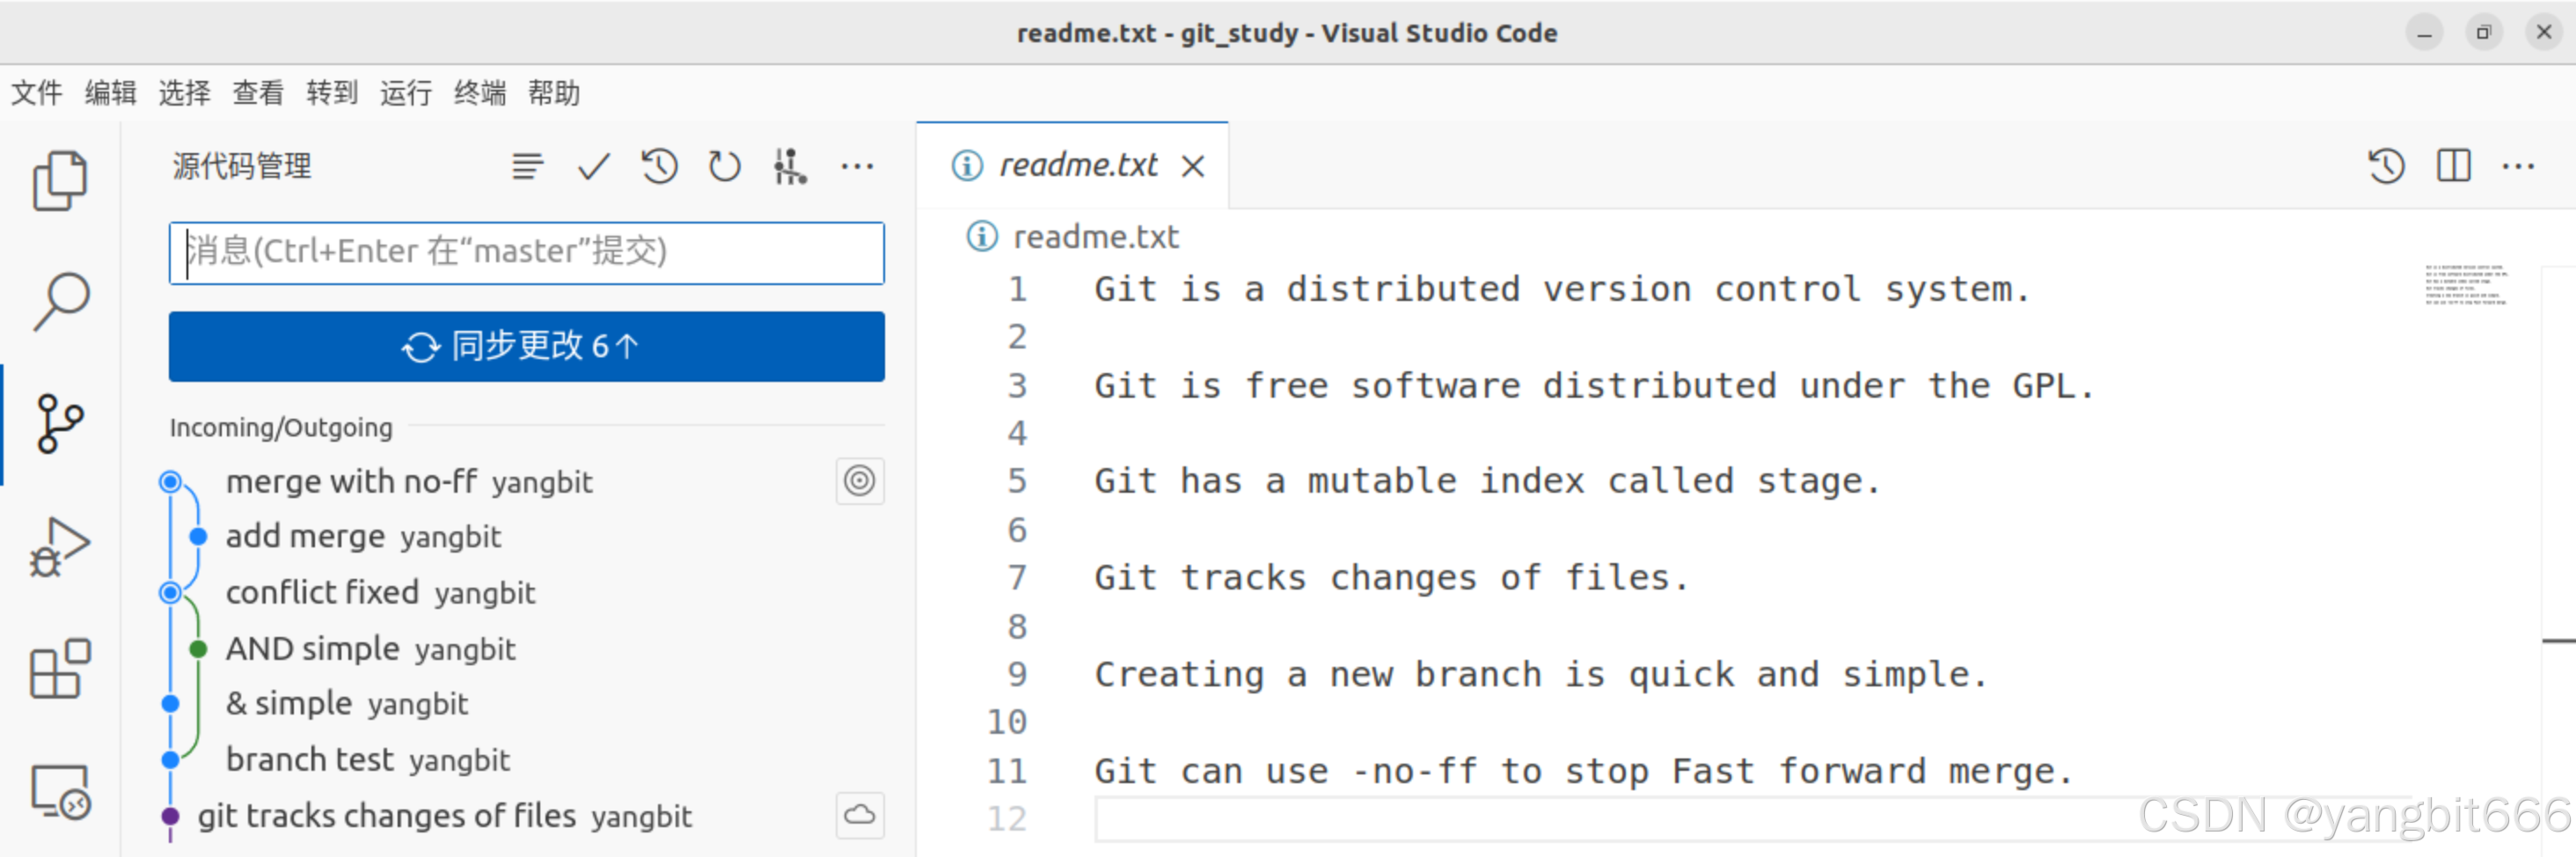Focus the commit message input box
The height and width of the screenshot is (857, 2576).
[526, 252]
